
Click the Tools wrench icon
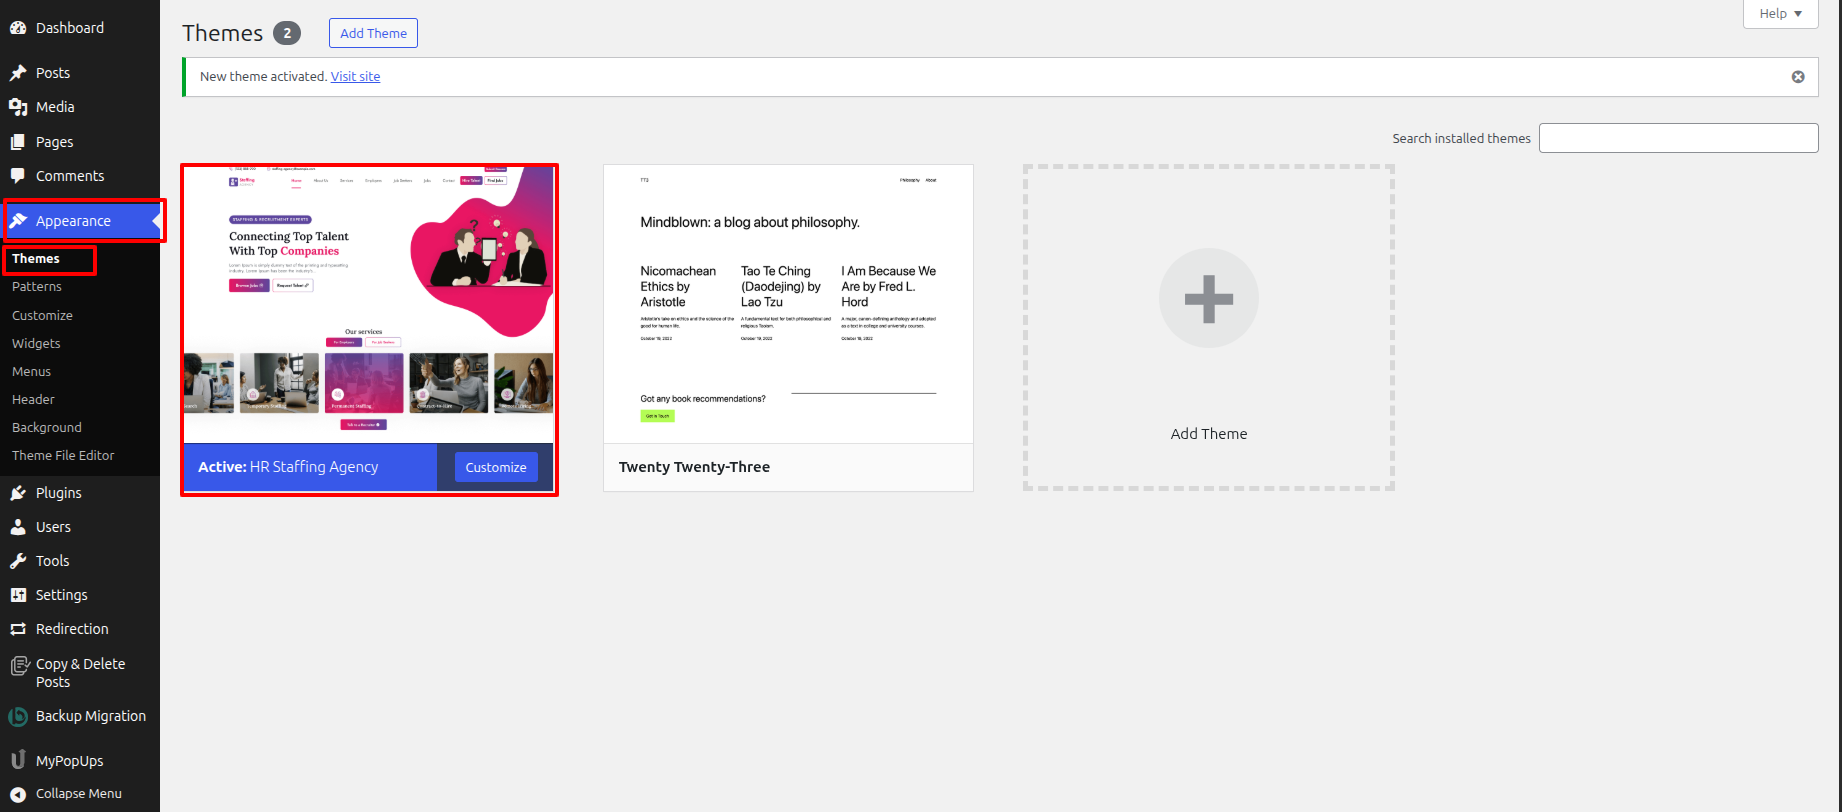[18, 561]
